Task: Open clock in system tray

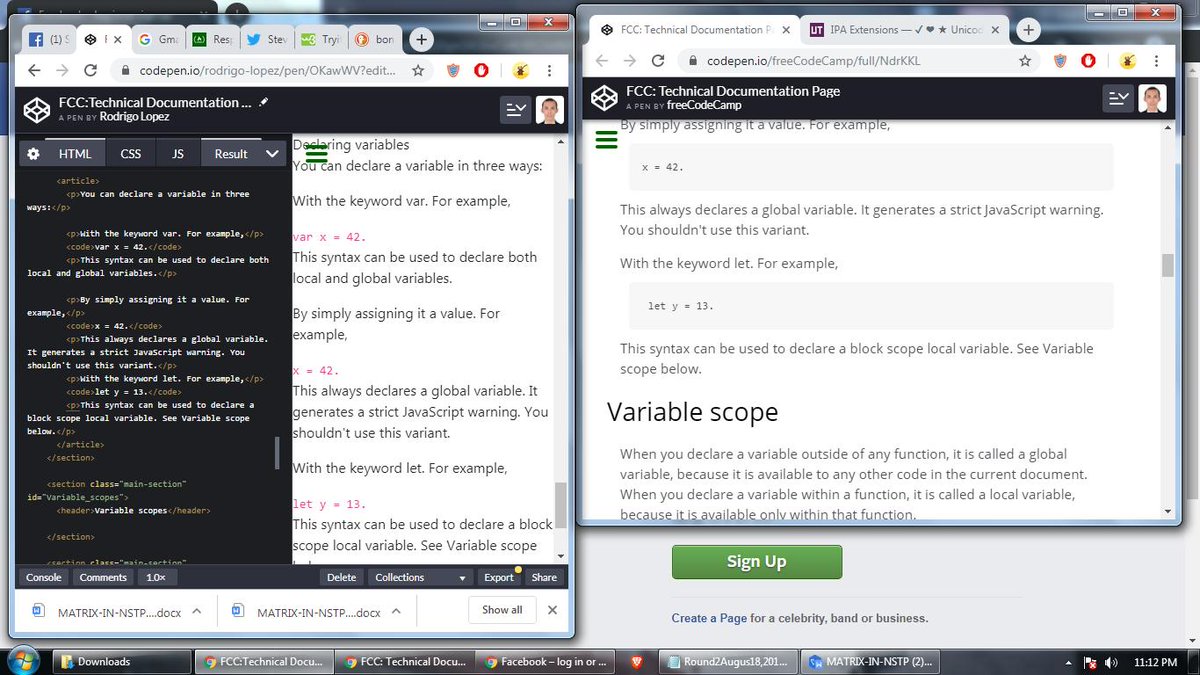Action: (1154, 662)
